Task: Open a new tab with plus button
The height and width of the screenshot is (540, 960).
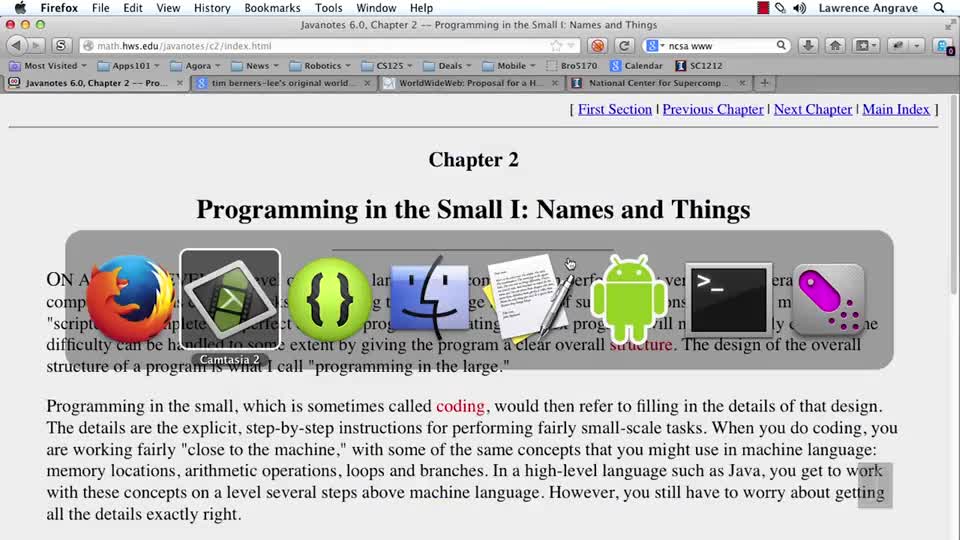Action: tap(764, 83)
